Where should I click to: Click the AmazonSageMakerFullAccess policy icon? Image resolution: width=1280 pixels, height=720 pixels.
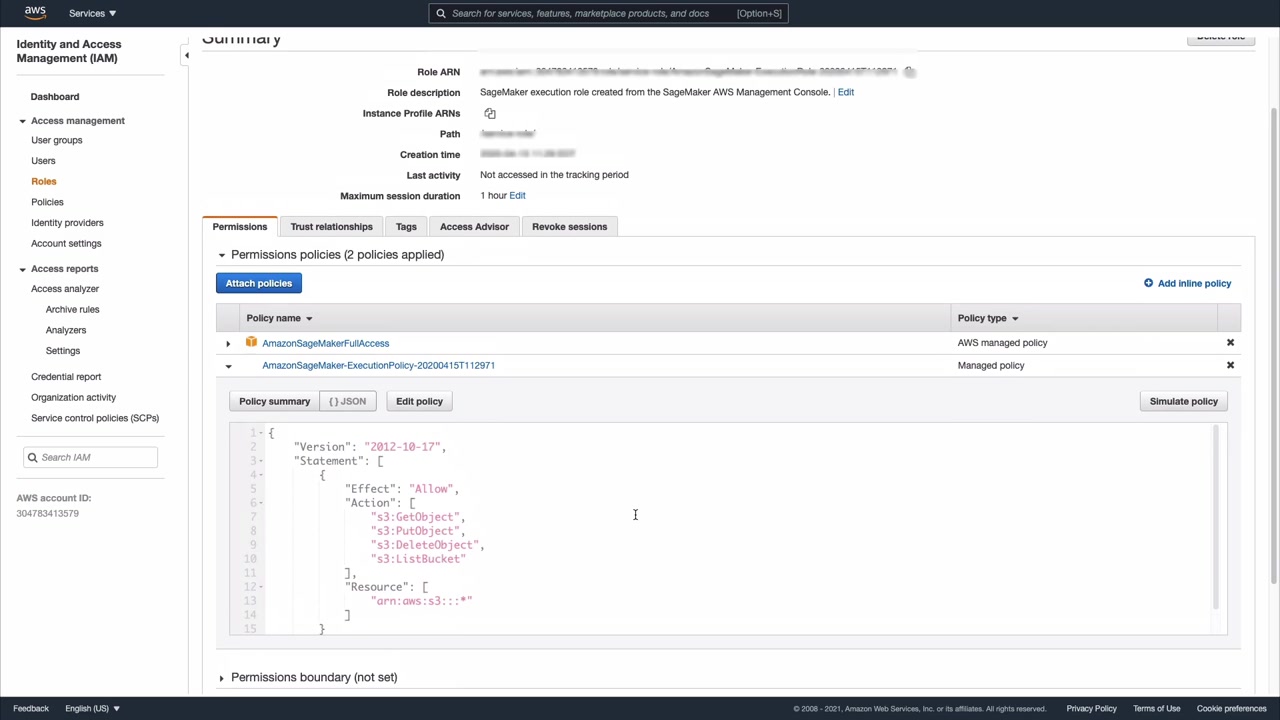[252, 343]
